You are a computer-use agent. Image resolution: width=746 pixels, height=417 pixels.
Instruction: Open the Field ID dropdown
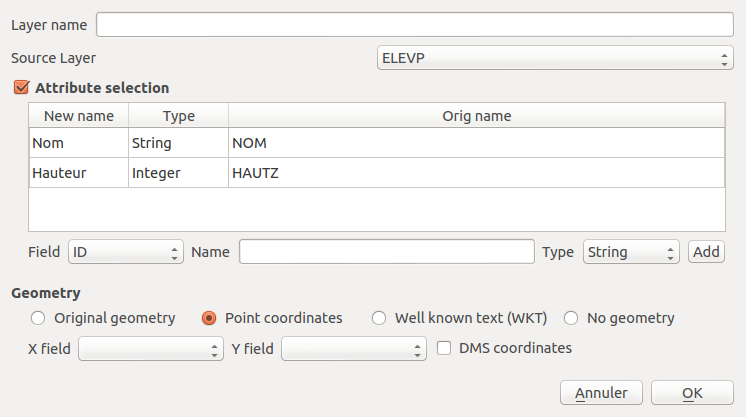tap(126, 252)
